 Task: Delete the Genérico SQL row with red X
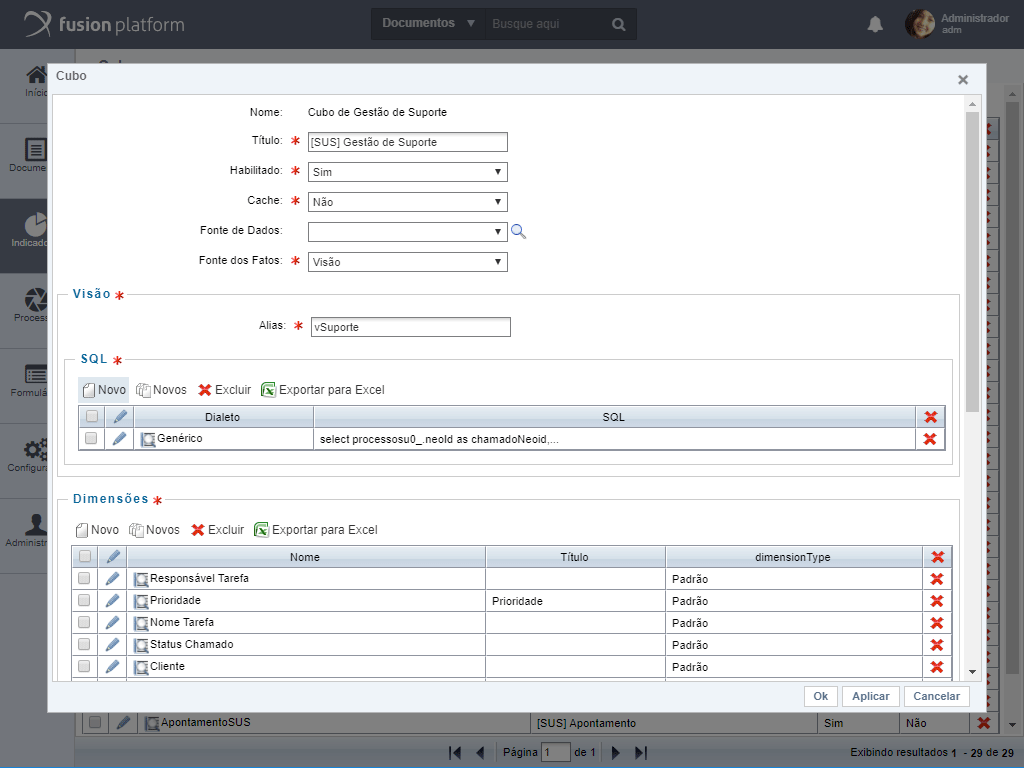click(x=930, y=439)
